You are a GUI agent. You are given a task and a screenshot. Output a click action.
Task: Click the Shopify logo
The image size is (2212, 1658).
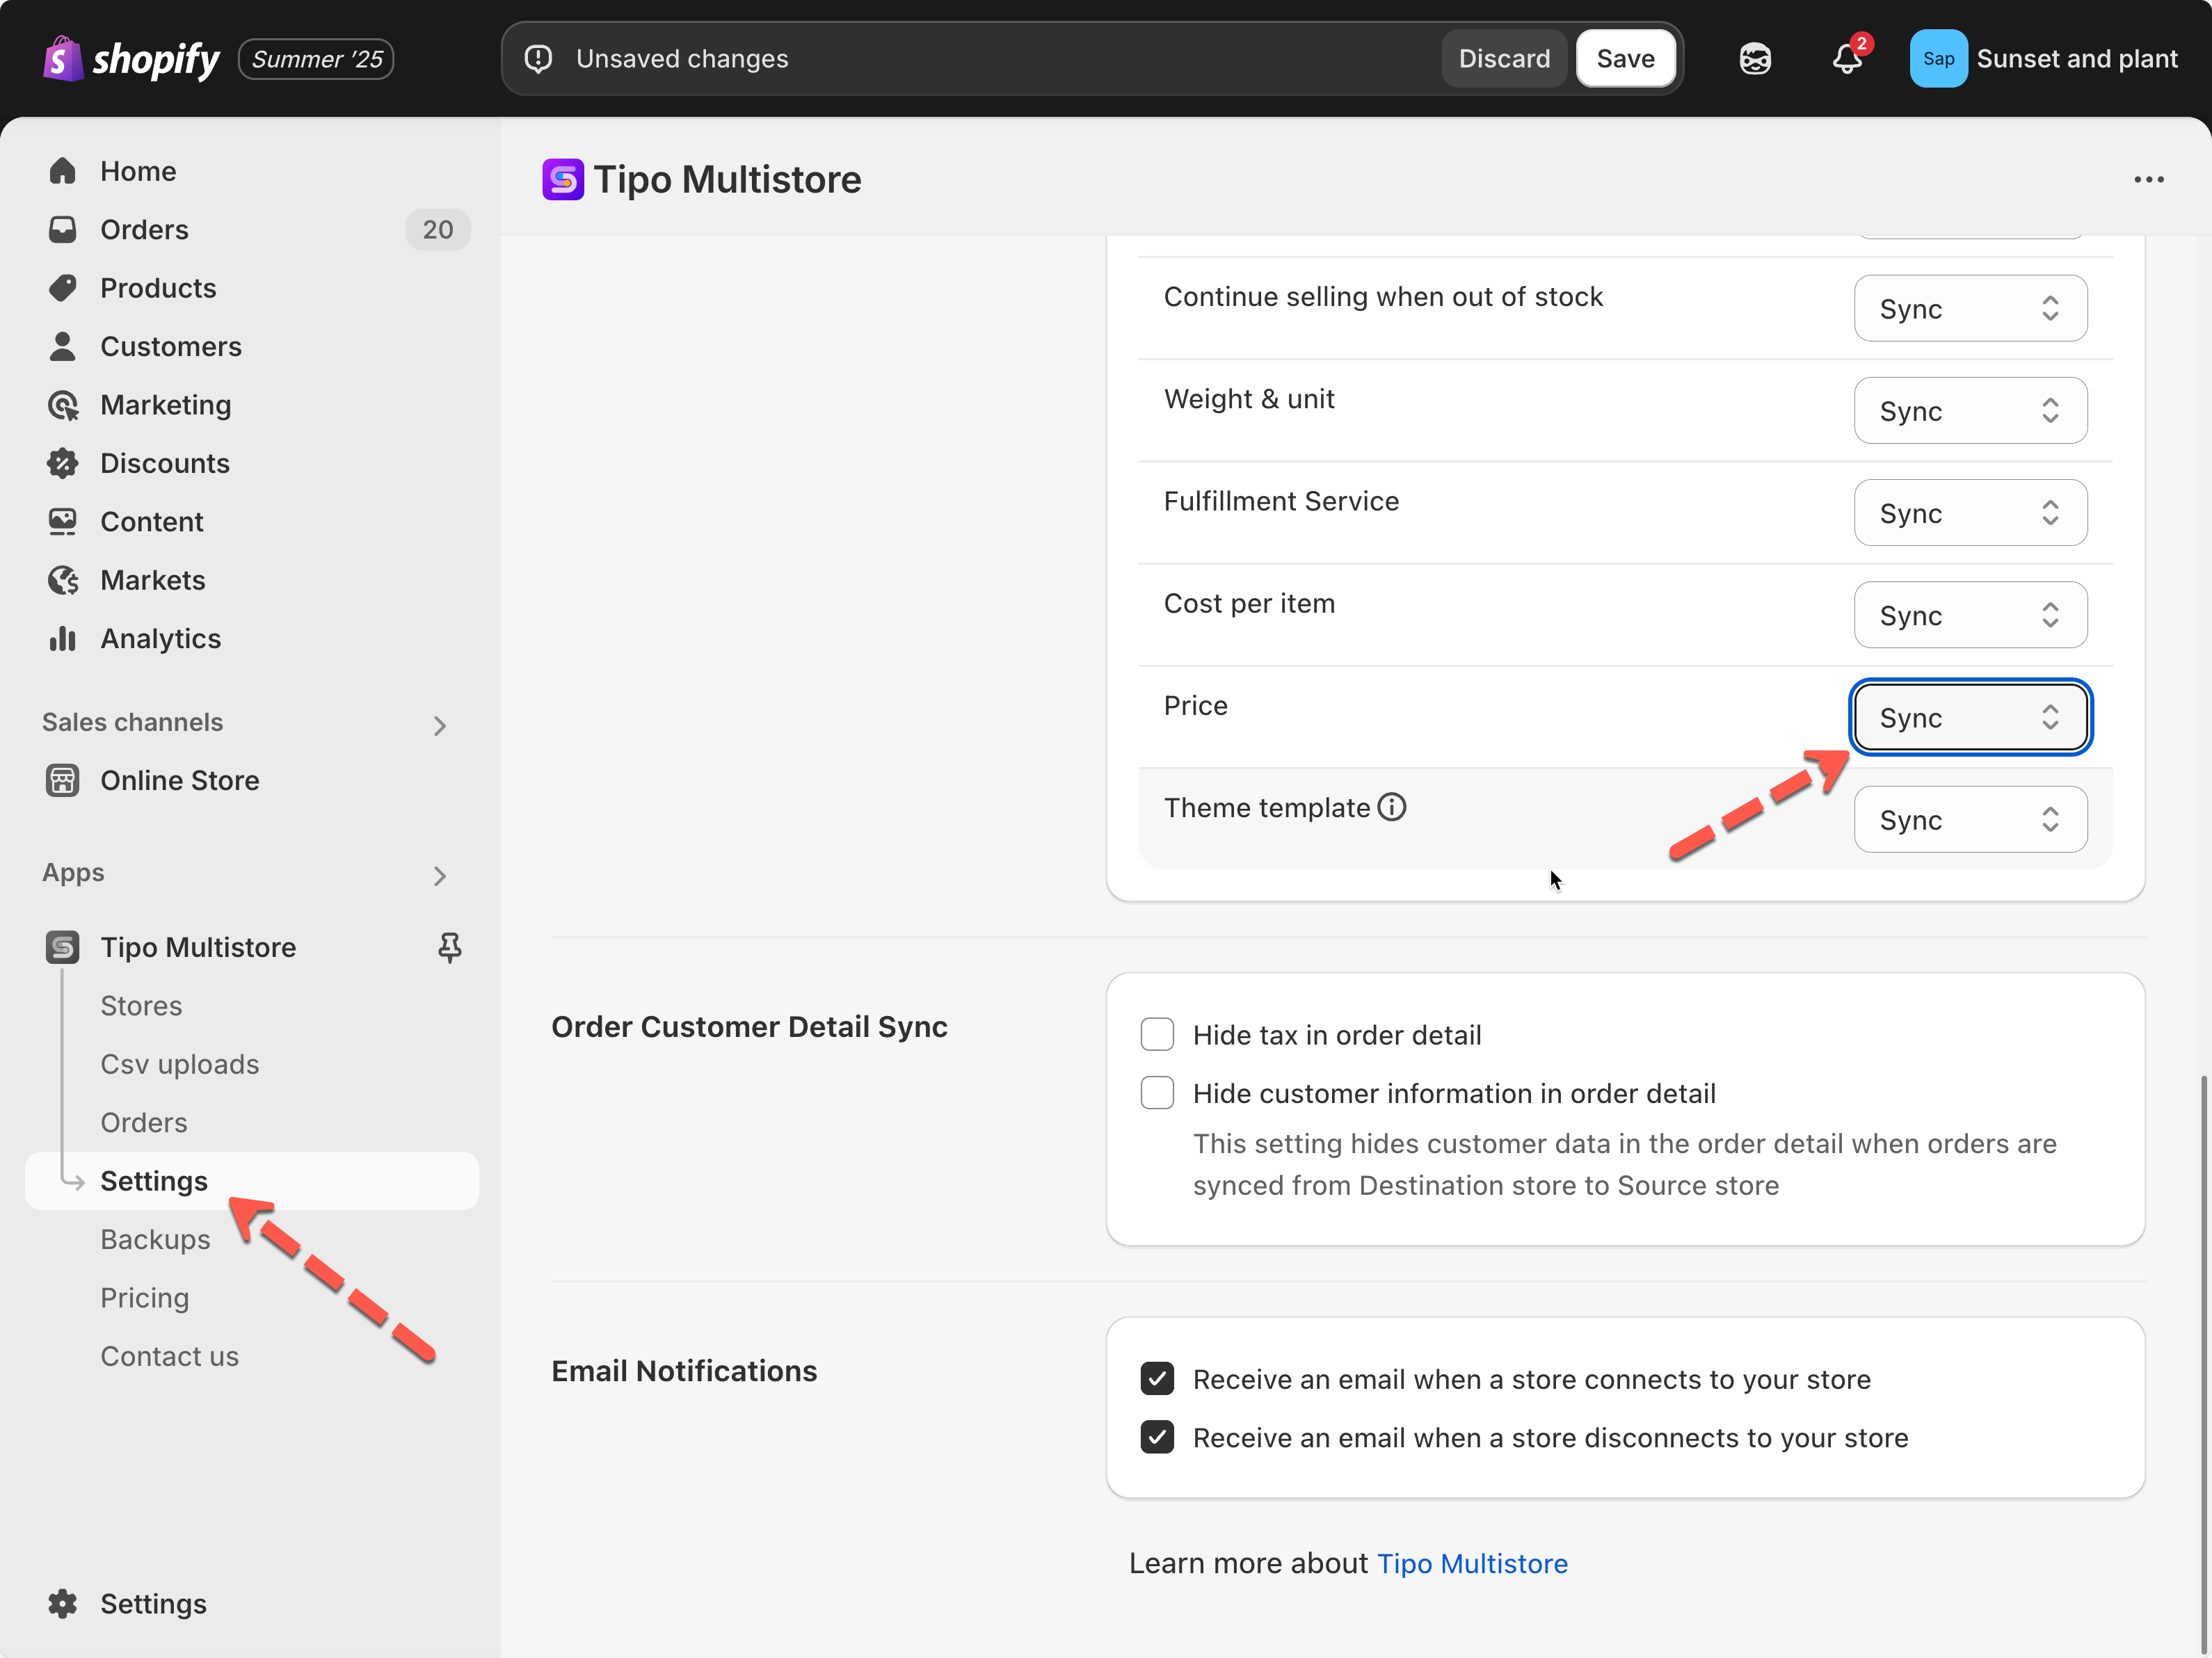(x=131, y=59)
